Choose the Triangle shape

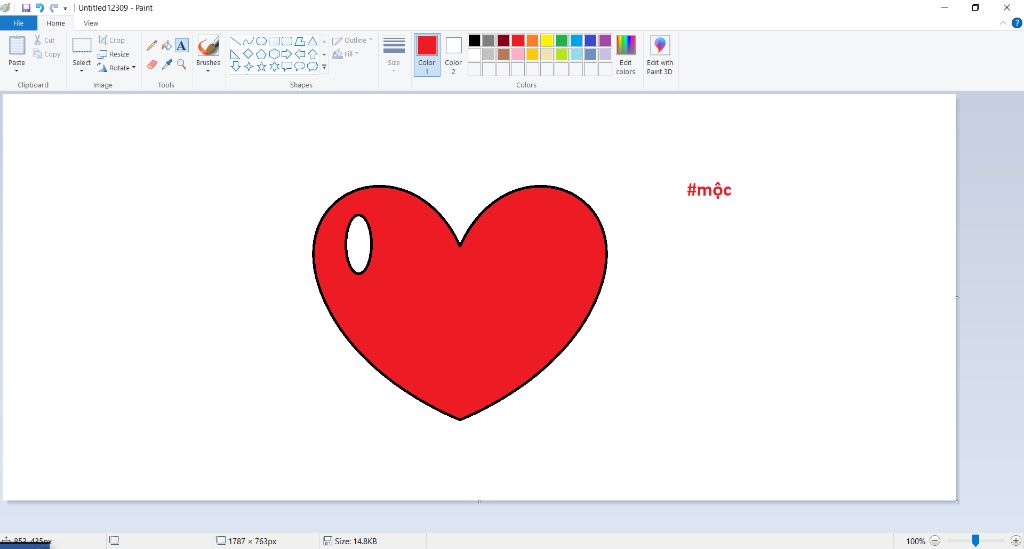coord(313,41)
